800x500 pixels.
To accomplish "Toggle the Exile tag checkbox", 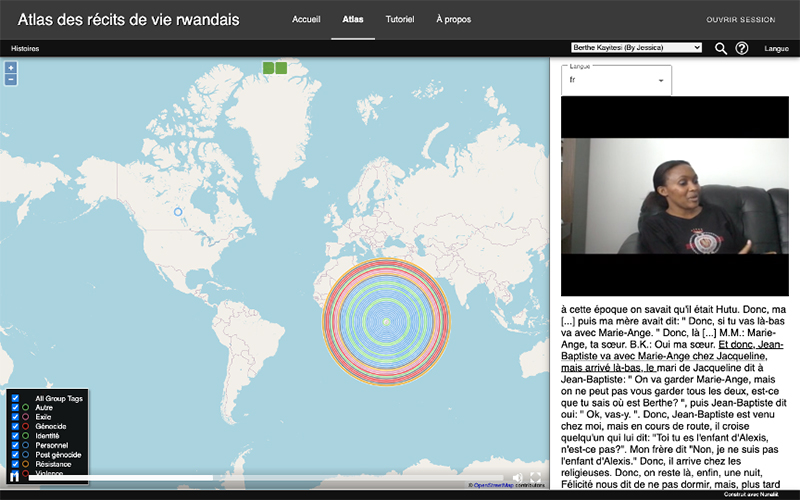I will (15, 417).
